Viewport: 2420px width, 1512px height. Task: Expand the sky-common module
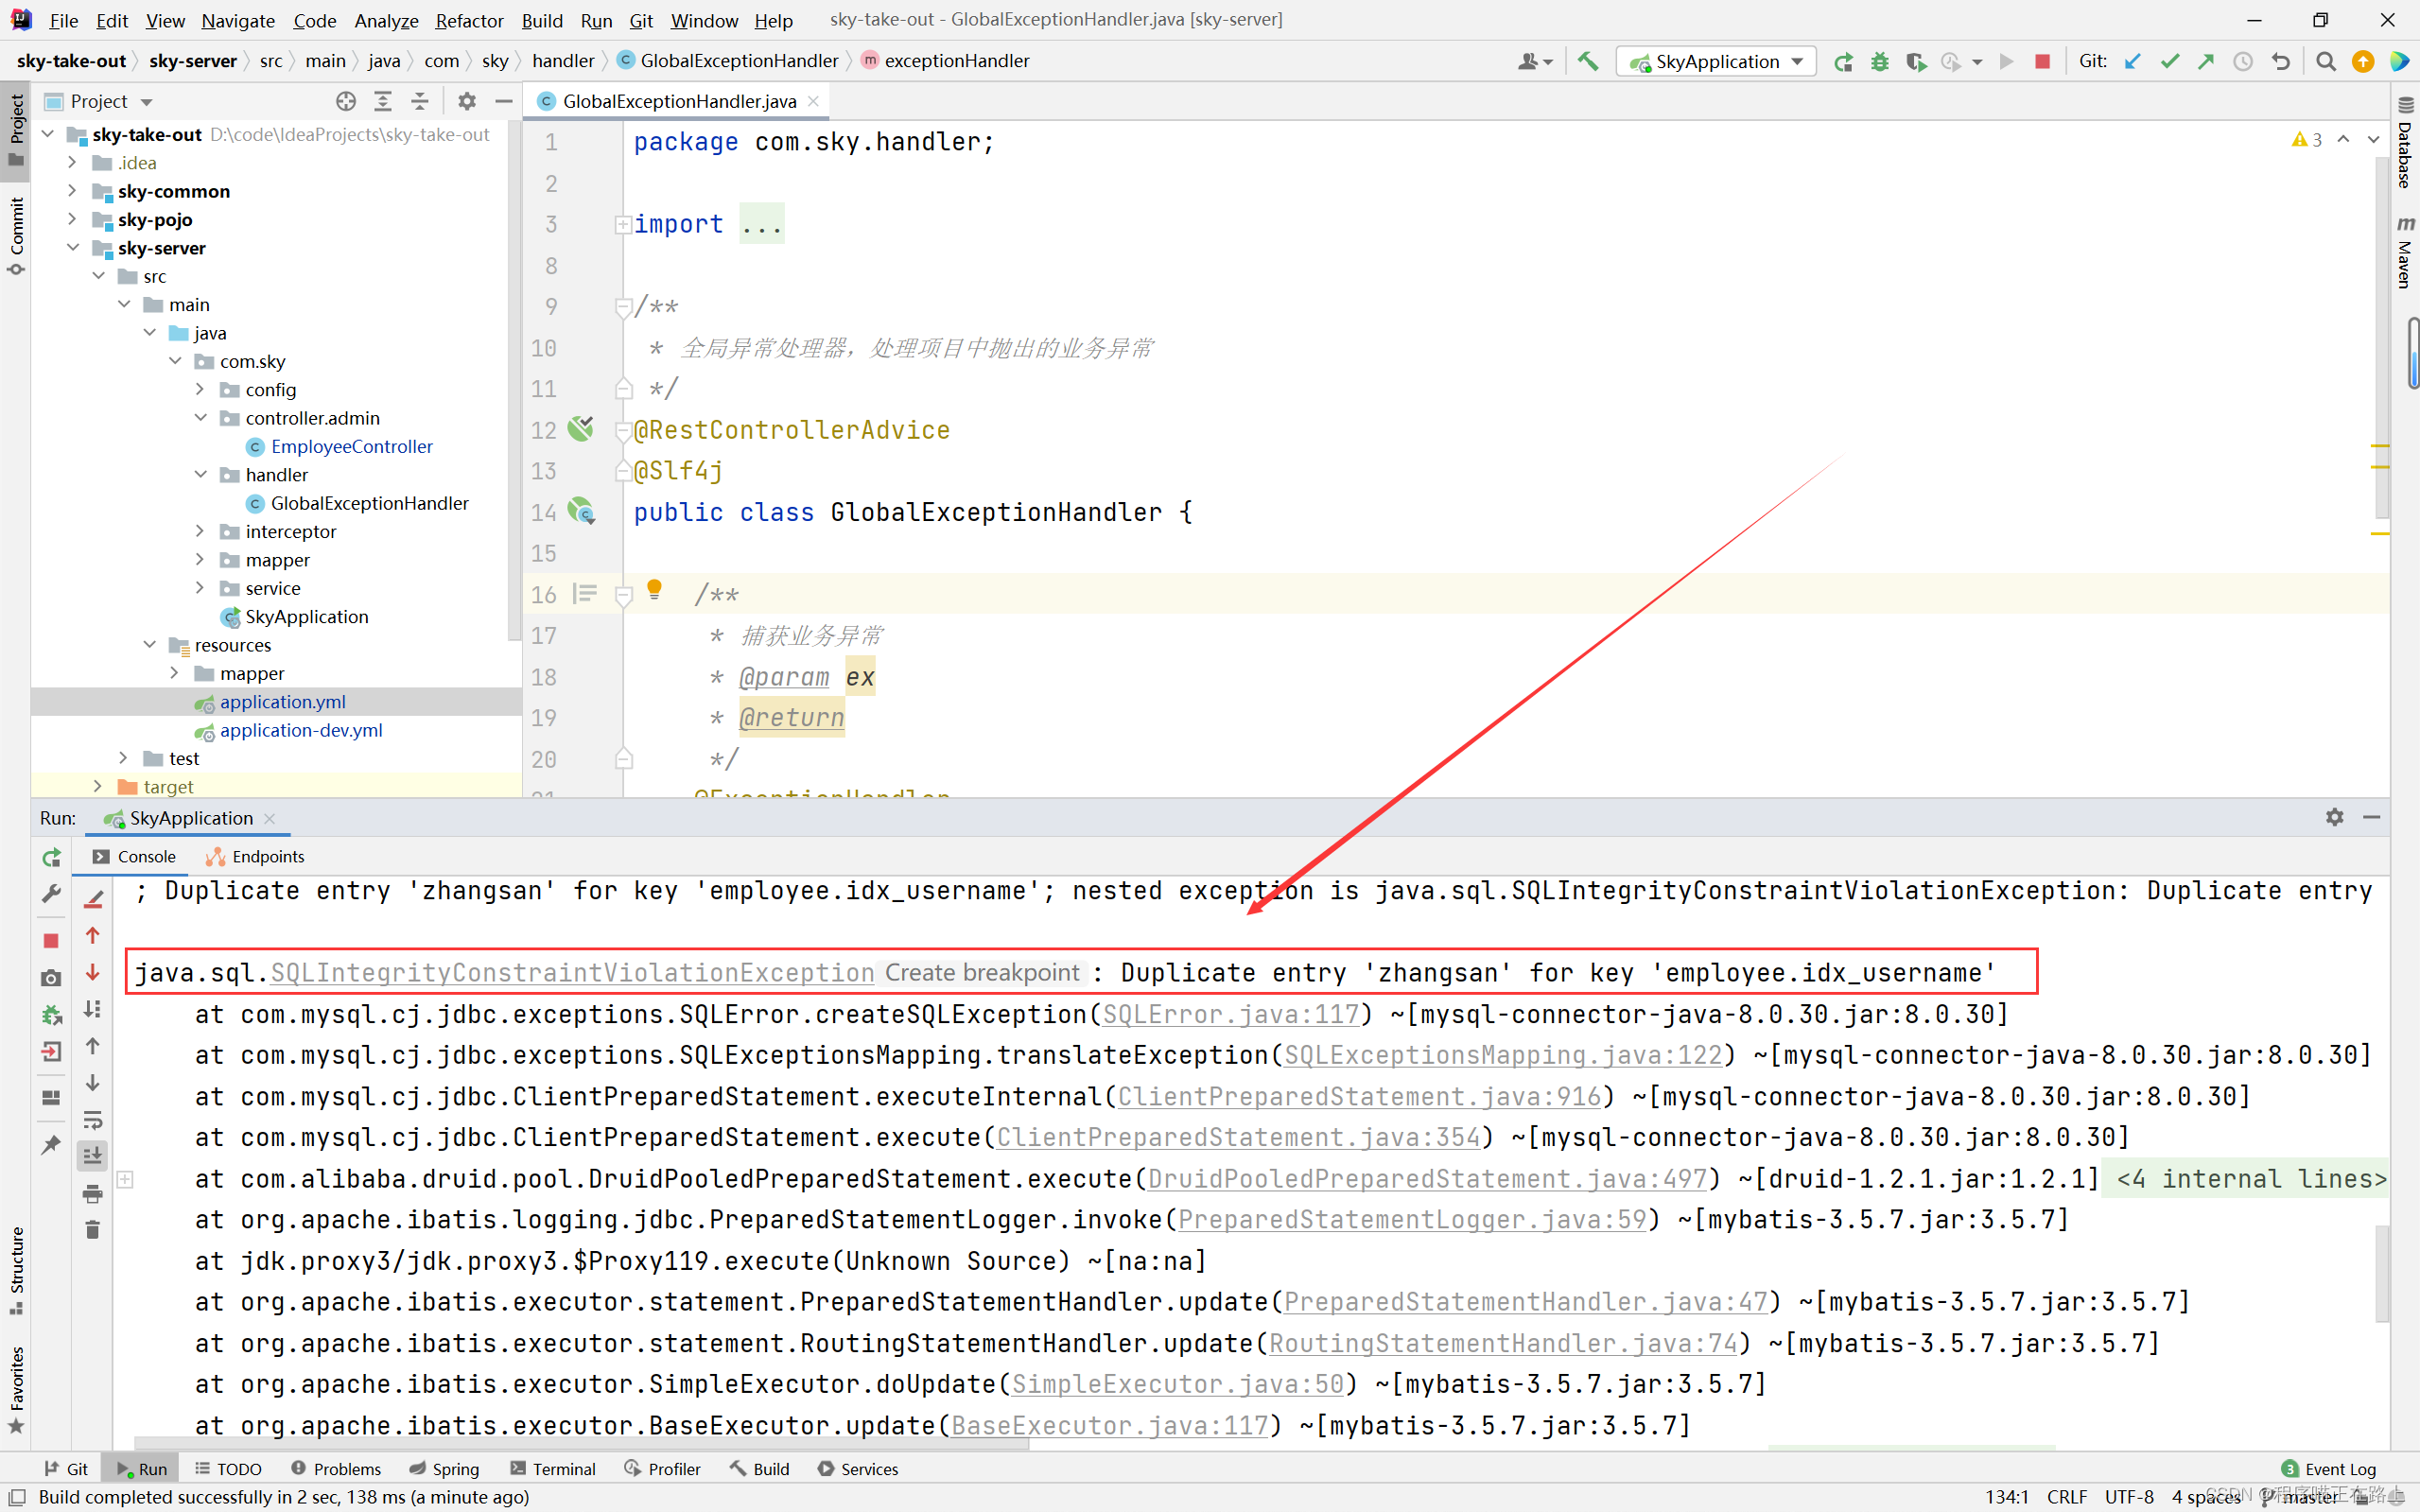(72, 190)
